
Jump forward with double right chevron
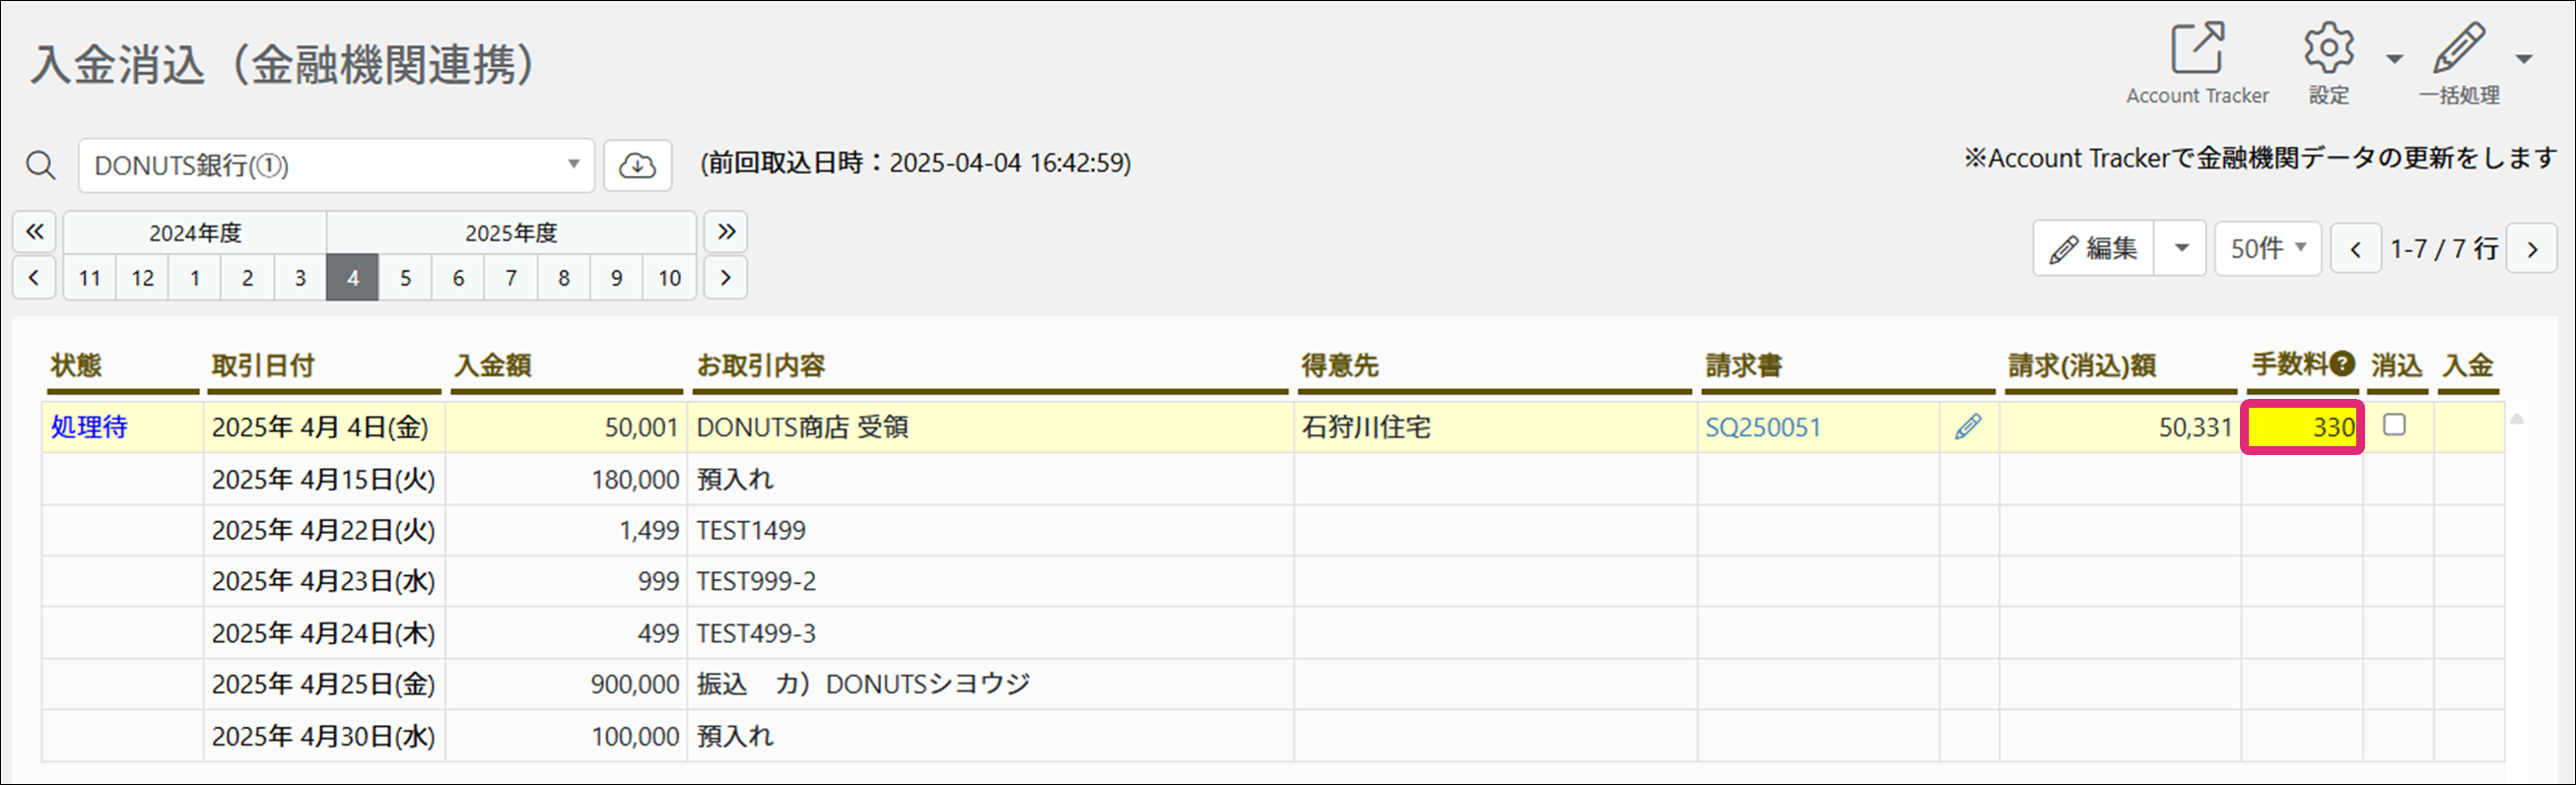(726, 232)
